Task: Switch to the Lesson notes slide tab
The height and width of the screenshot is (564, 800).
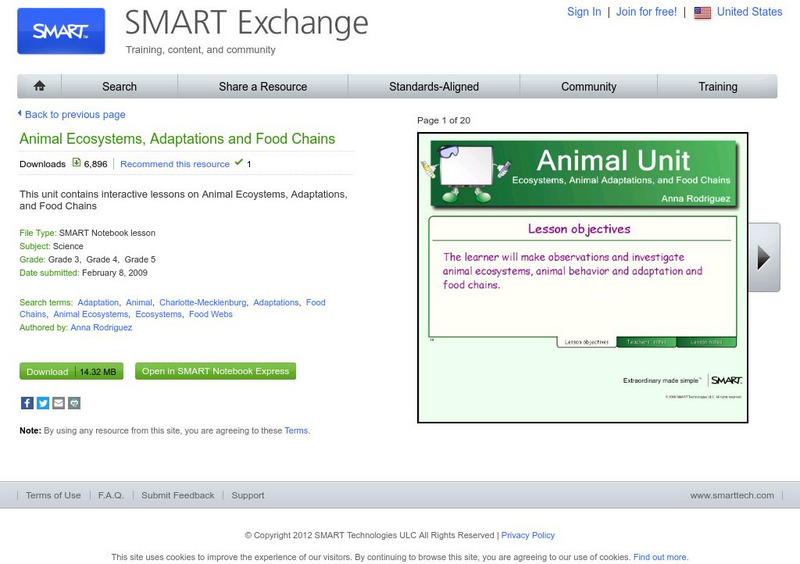Action: (x=706, y=342)
